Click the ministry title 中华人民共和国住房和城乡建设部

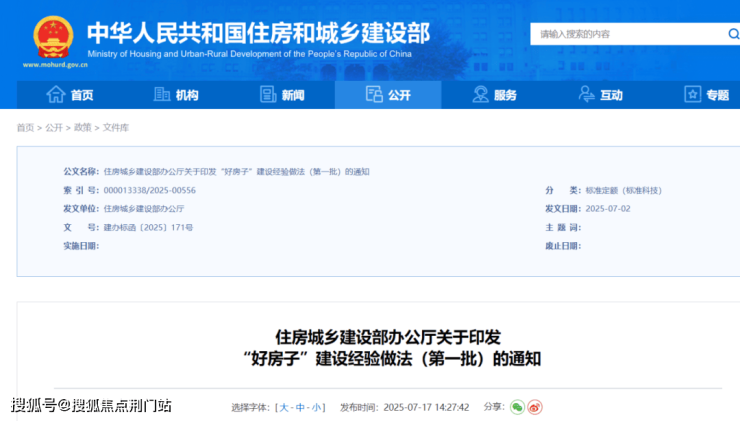259,33
